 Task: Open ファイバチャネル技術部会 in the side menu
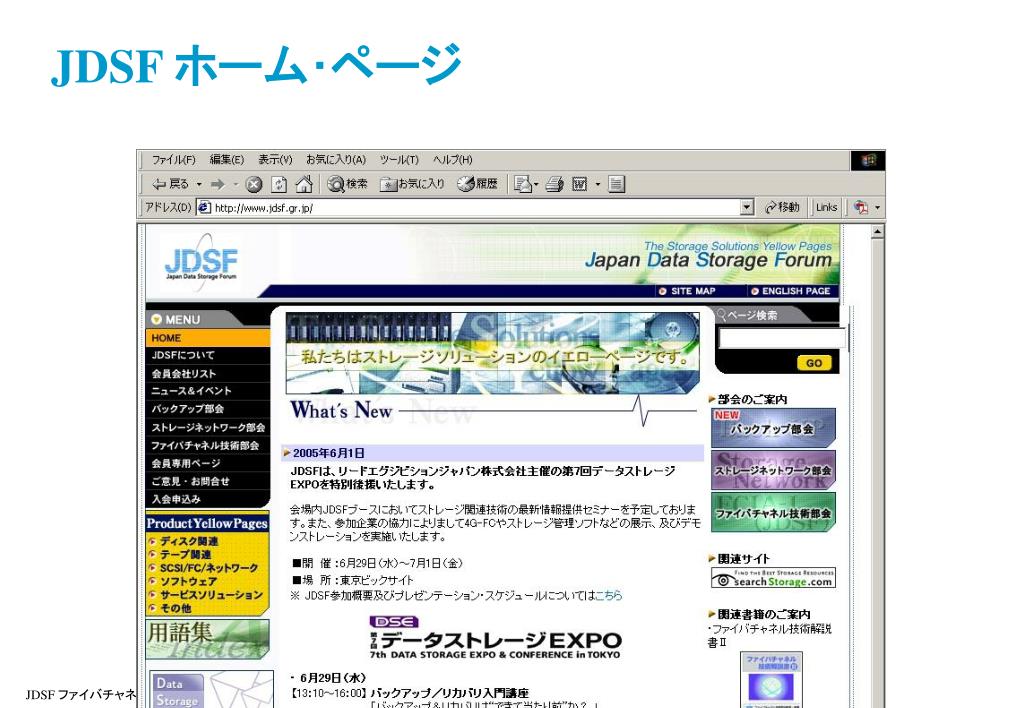(x=207, y=446)
